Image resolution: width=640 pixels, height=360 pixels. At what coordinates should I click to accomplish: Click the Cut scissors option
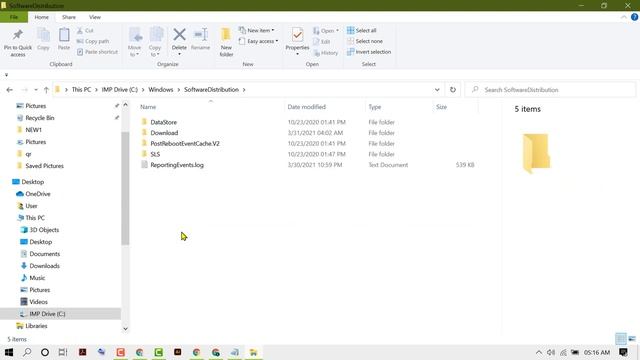[85, 31]
